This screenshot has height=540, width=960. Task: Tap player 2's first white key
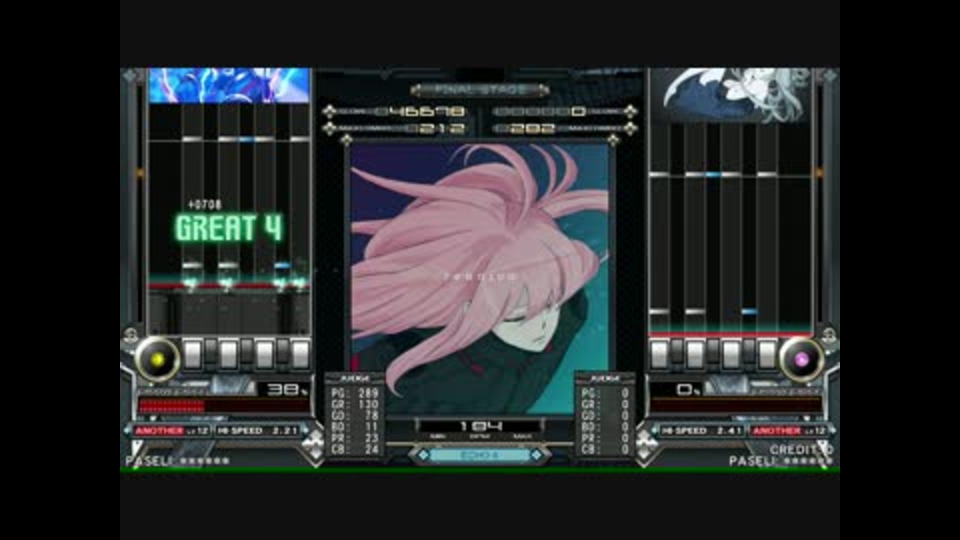click(659, 354)
